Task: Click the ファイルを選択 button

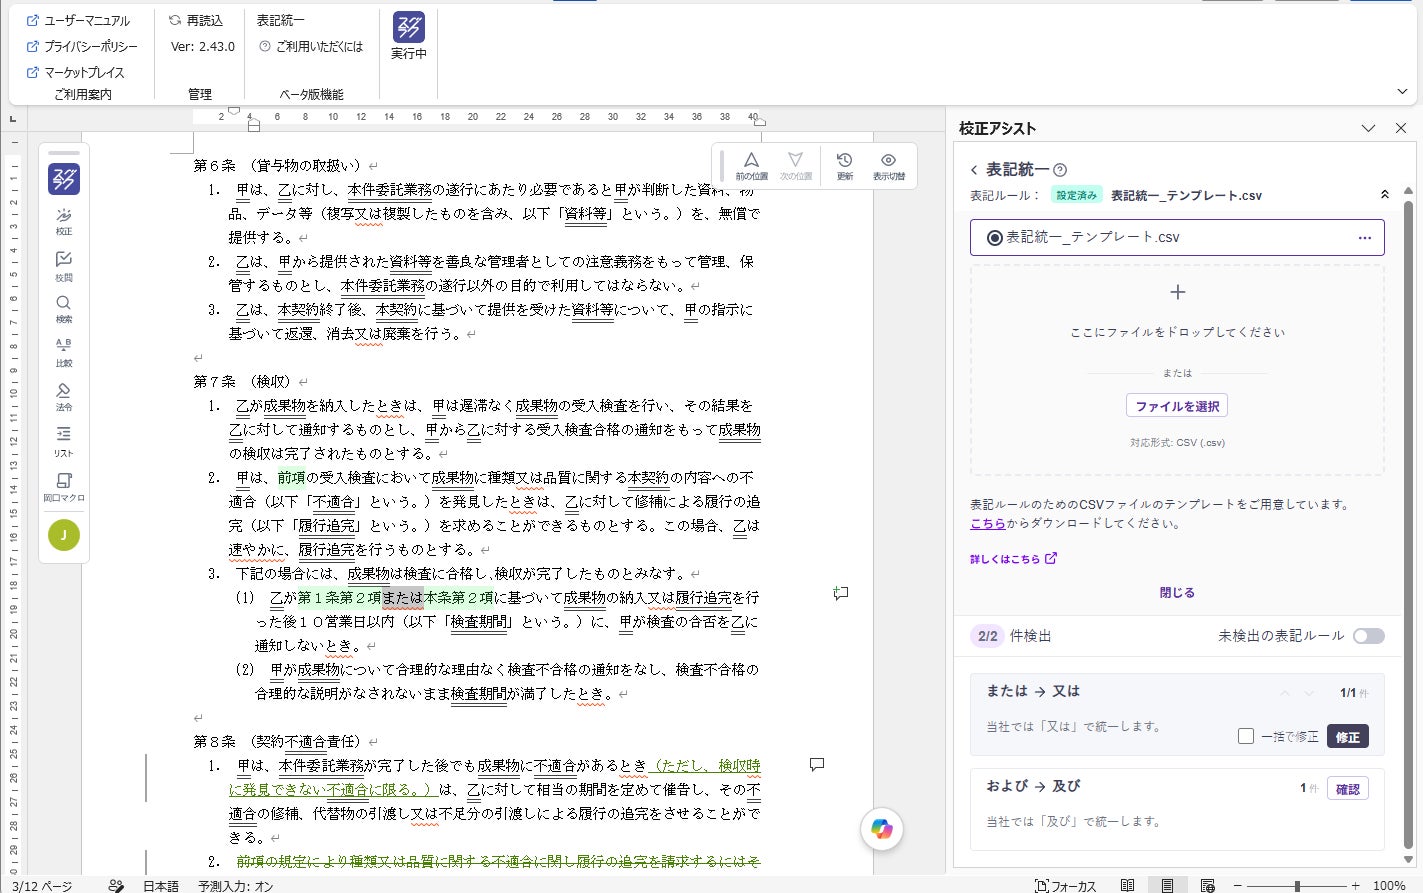Action: [x=1177, y=406]
